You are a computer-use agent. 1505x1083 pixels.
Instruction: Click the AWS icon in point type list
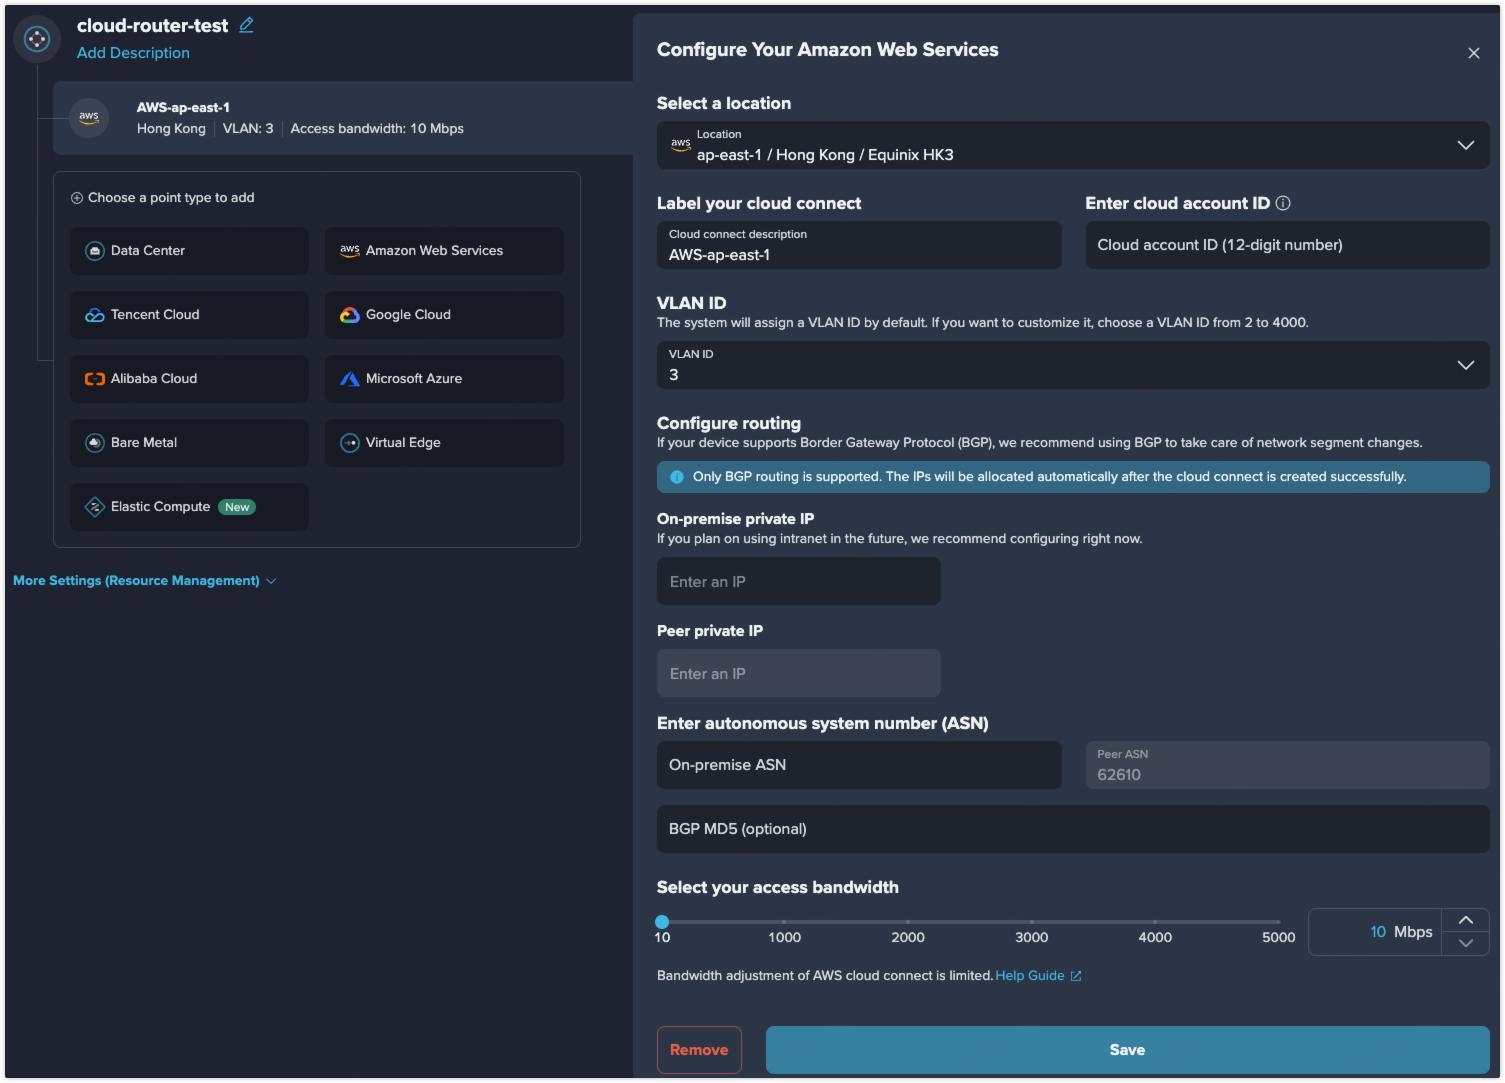pyautogui.click(x=350, y=251)
